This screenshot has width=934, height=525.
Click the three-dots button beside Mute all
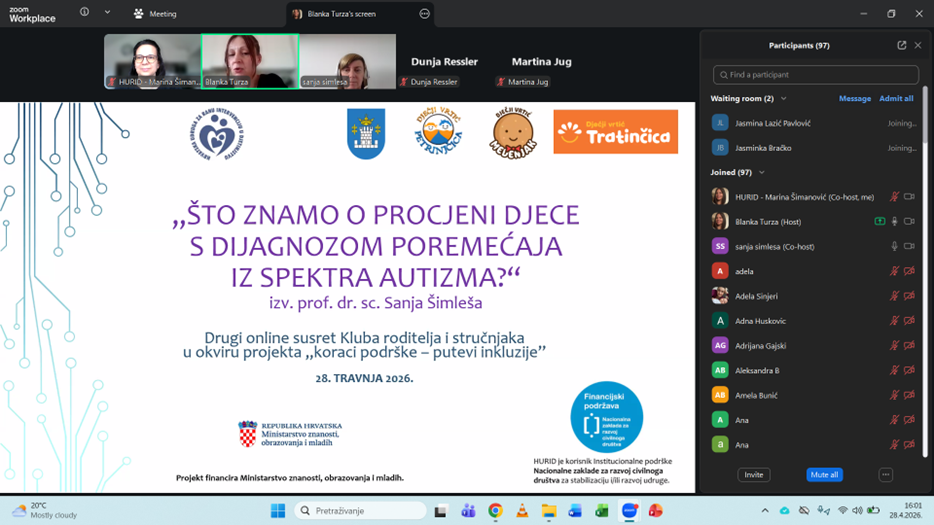click(885, 475)
